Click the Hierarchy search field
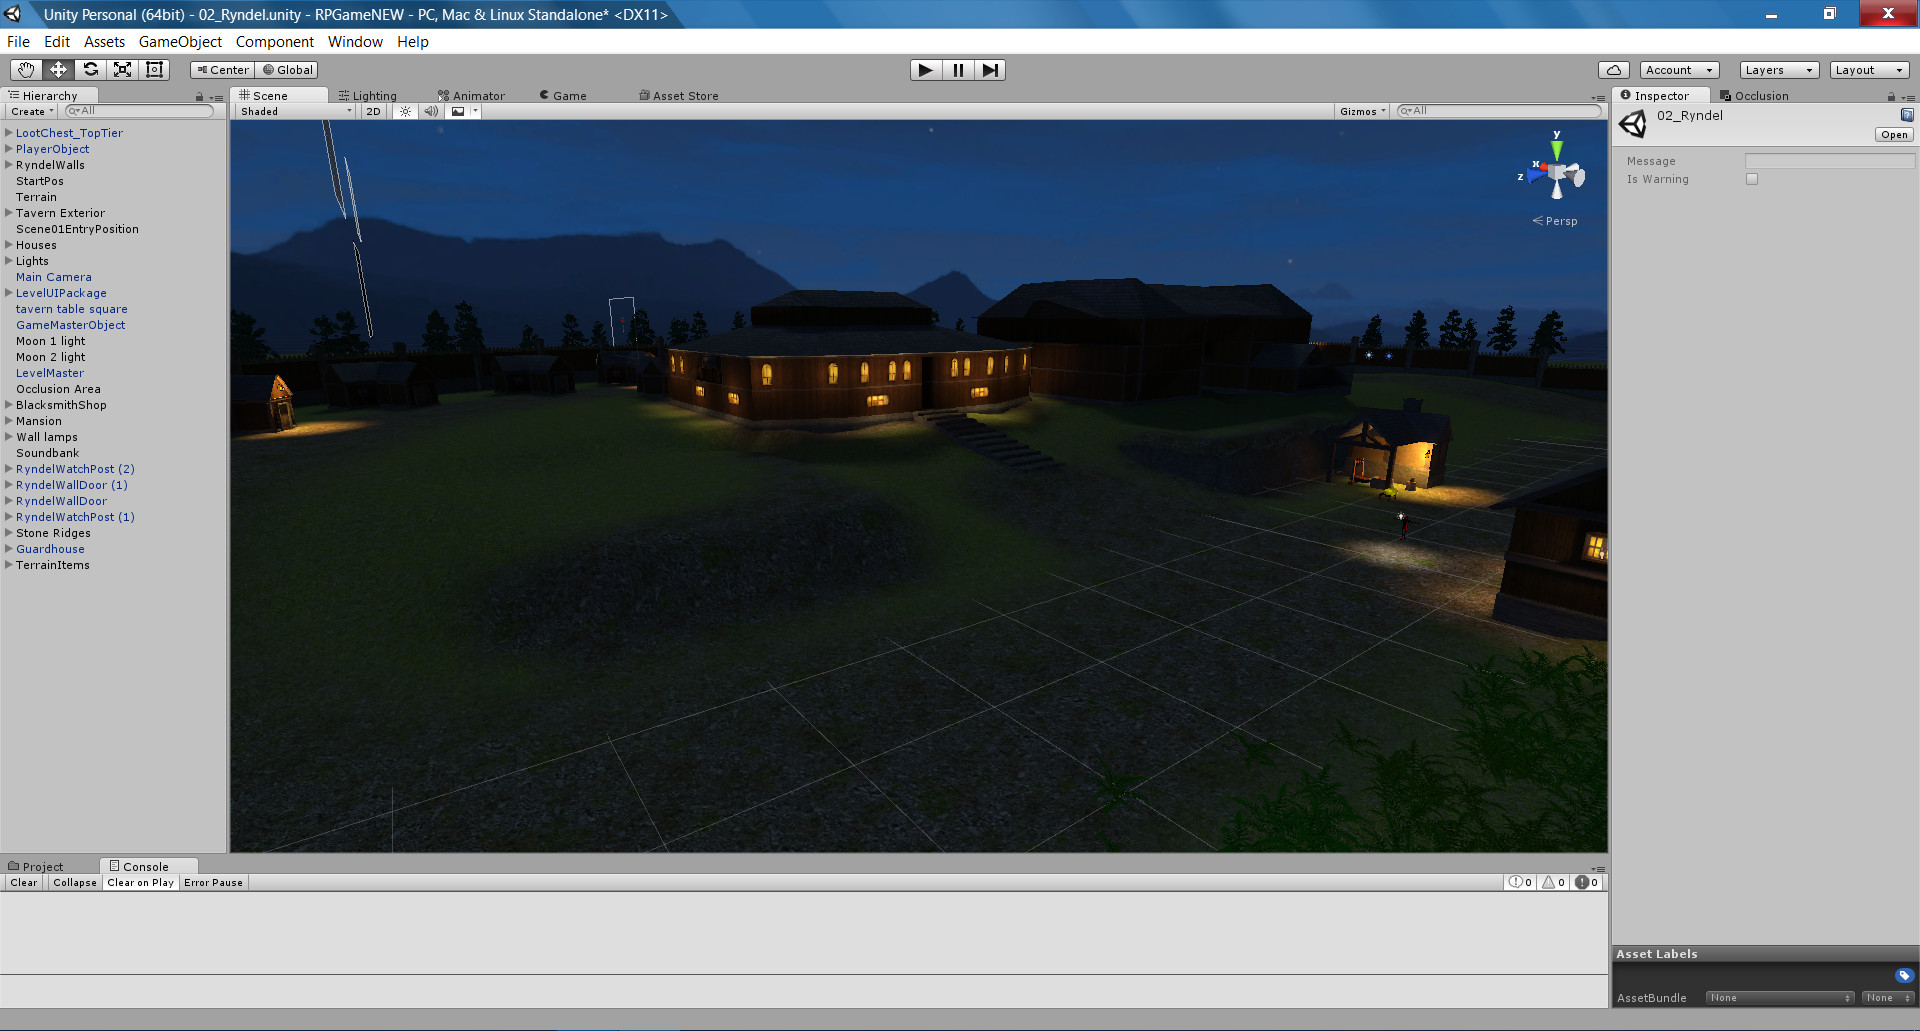Screen dimensions: 1920x1031 [x=139, y=111]
